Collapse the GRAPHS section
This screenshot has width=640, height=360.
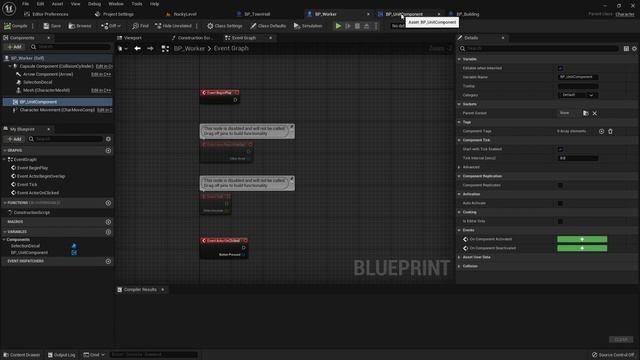(4, 151)
